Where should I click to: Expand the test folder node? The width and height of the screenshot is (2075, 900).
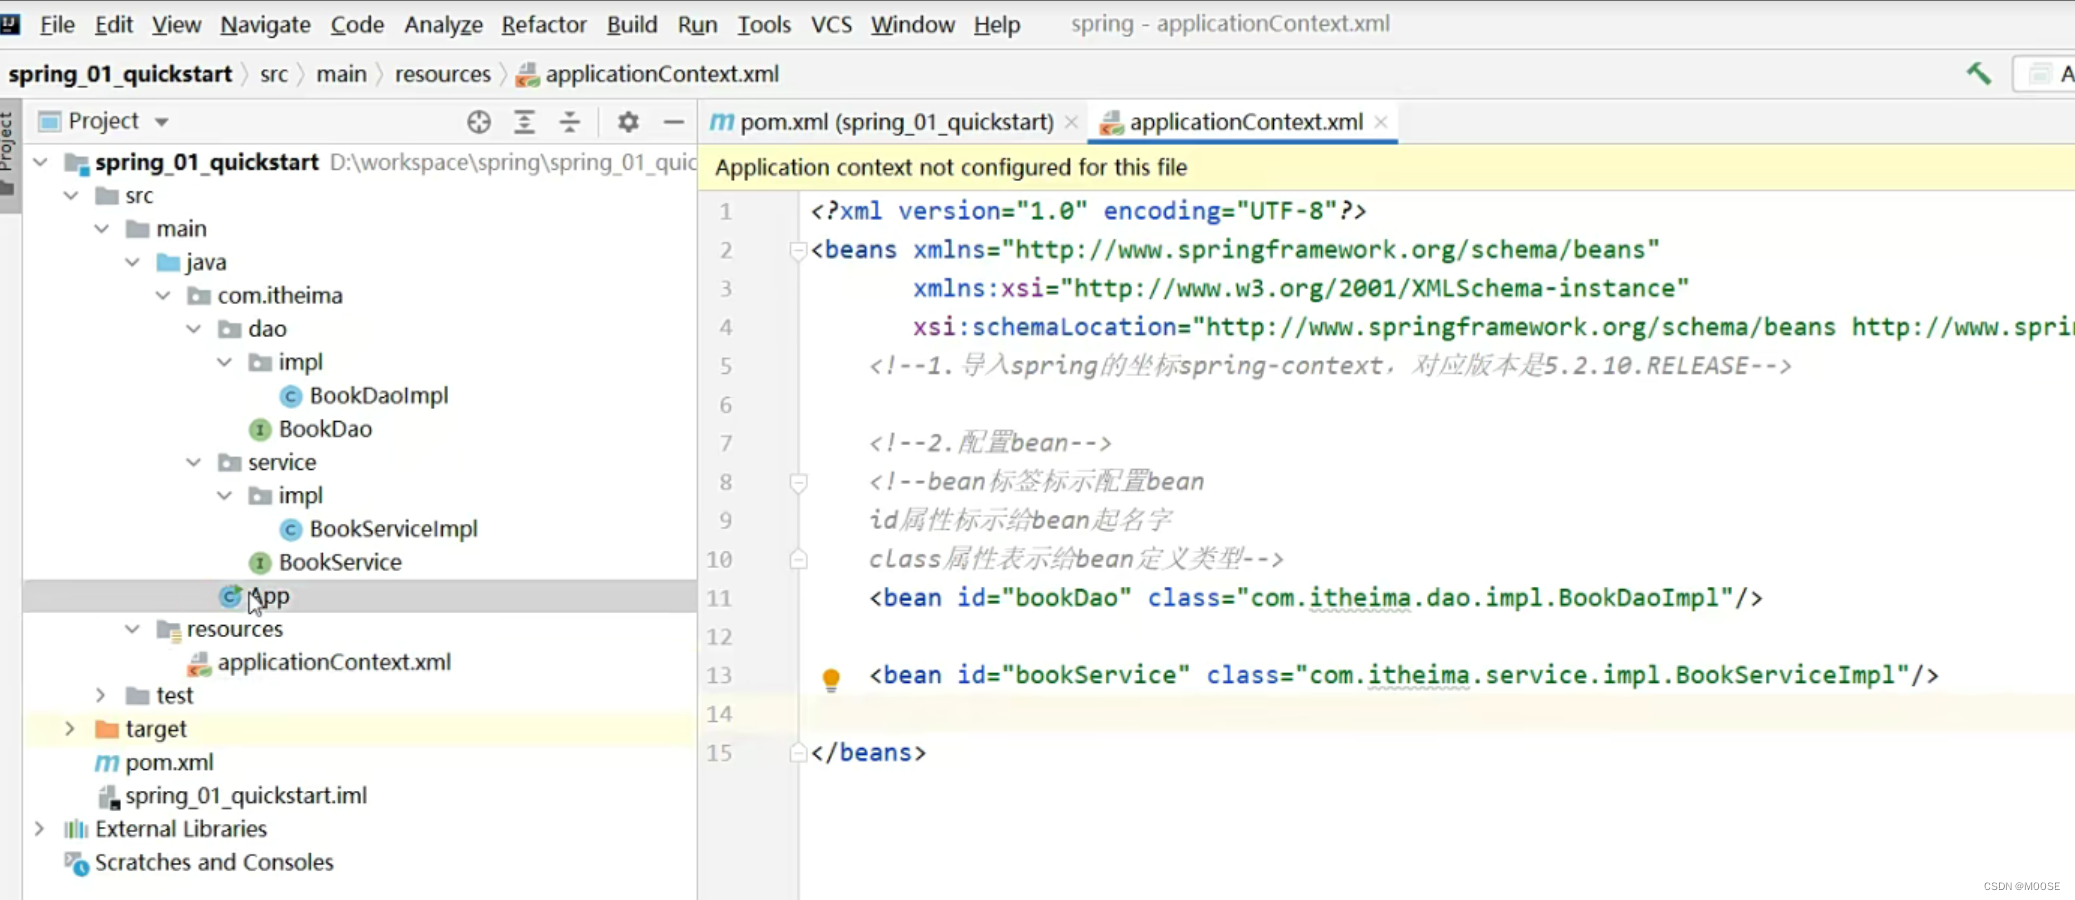point(100,695)
